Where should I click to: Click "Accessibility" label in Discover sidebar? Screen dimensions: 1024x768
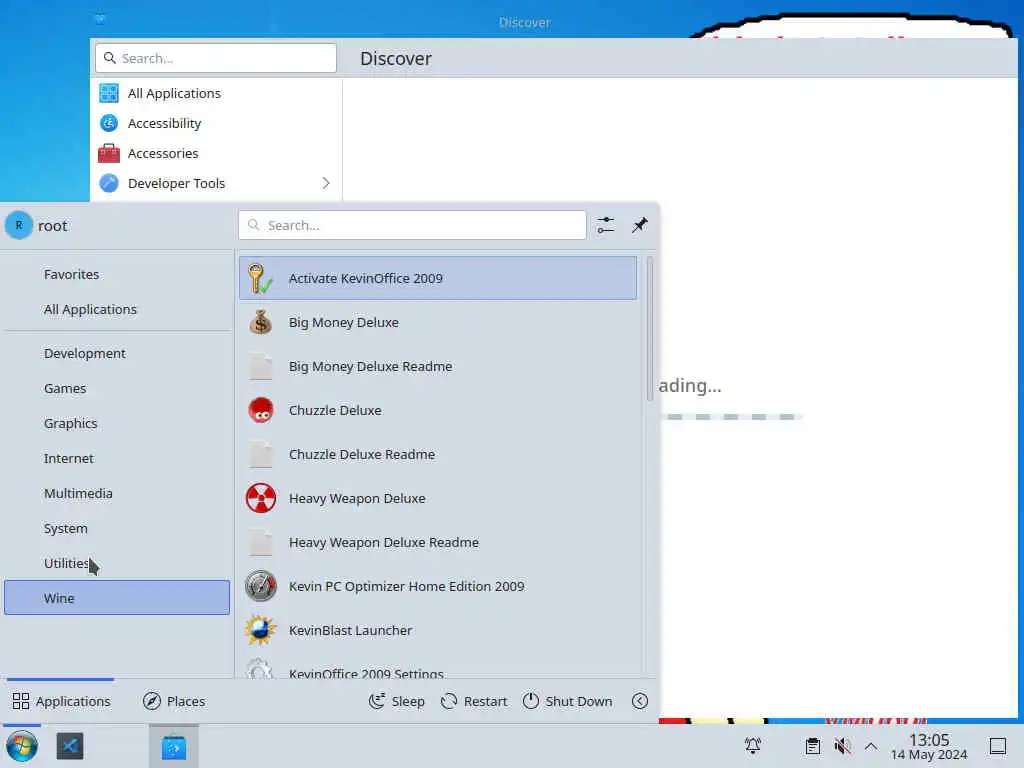pyautogui.click(x=165, y=123)
